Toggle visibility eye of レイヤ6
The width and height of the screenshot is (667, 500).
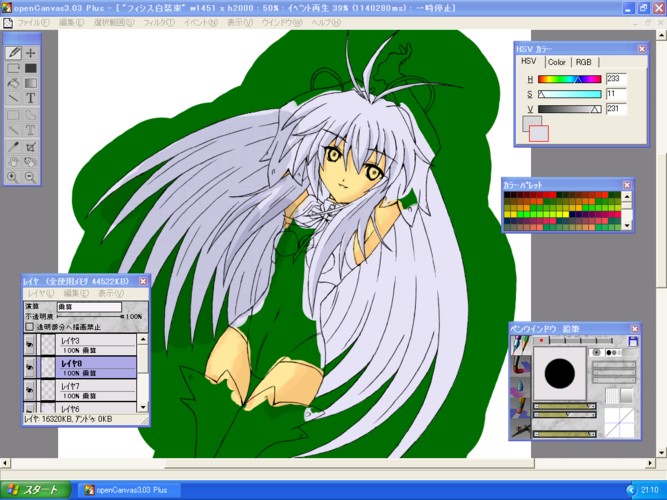pyautogui.click(x=29, y=408)
